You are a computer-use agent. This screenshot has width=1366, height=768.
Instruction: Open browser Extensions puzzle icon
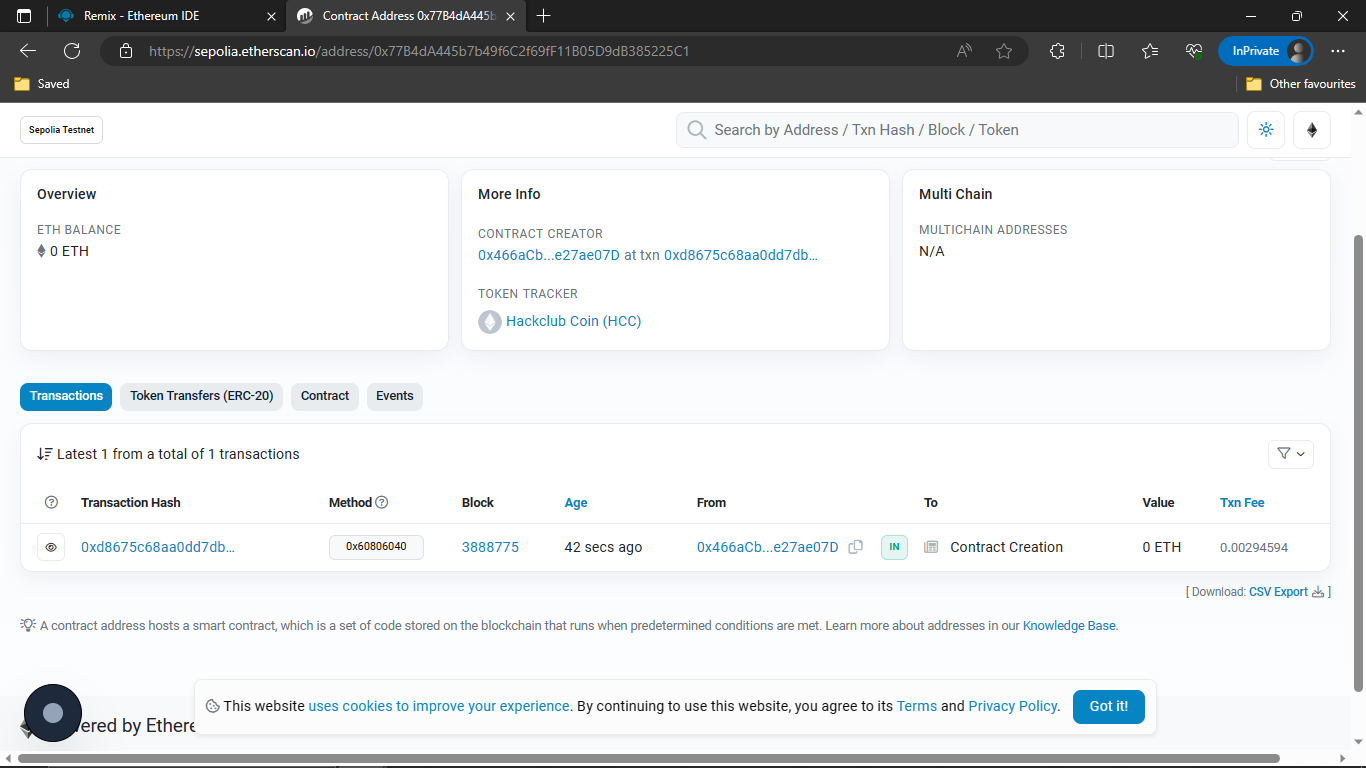(x=1057, y=51)
